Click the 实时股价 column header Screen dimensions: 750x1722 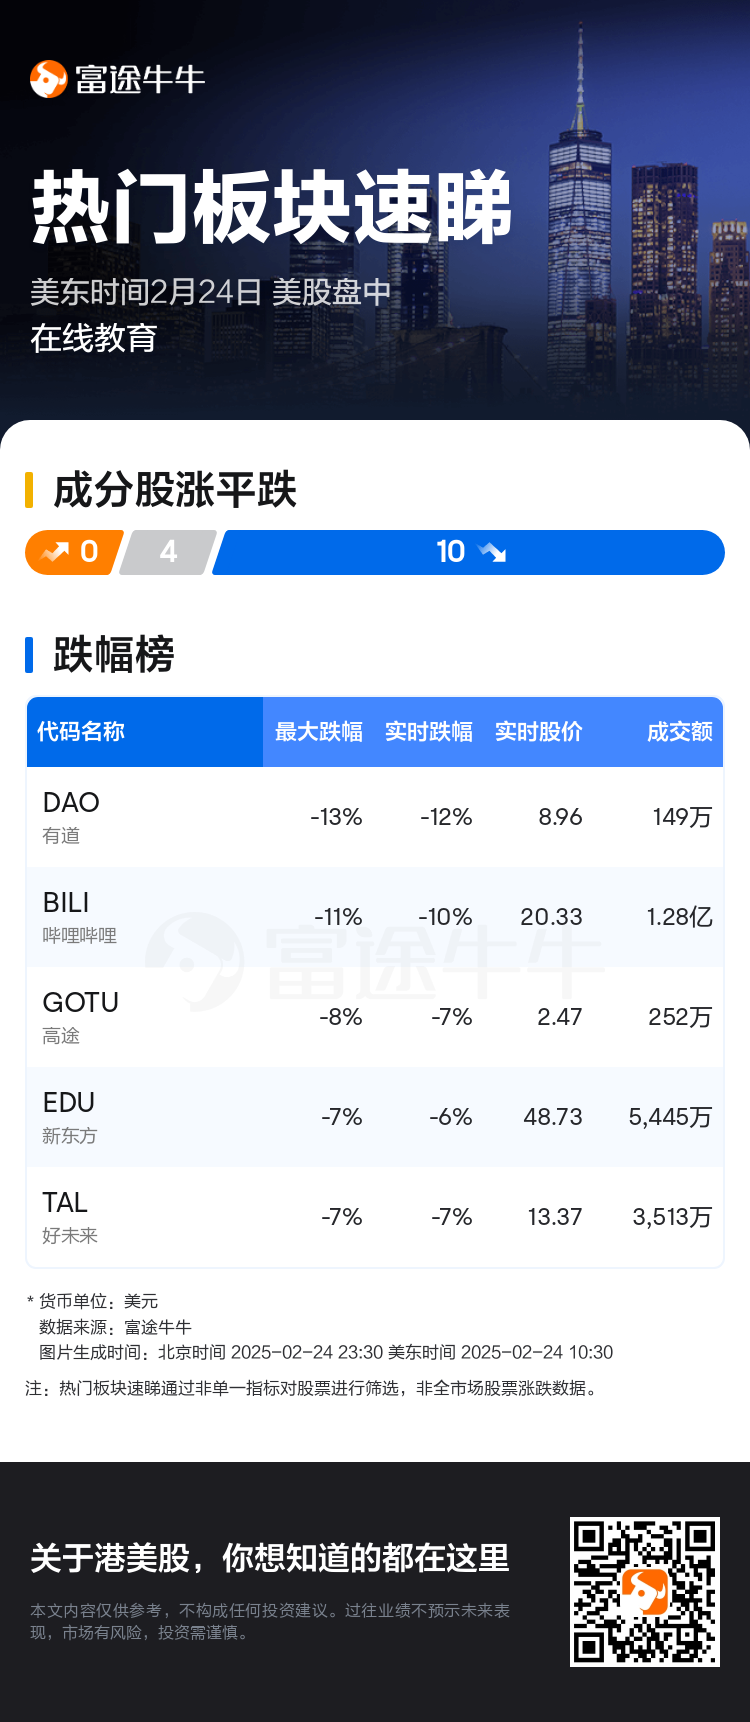tap(539, 732)
